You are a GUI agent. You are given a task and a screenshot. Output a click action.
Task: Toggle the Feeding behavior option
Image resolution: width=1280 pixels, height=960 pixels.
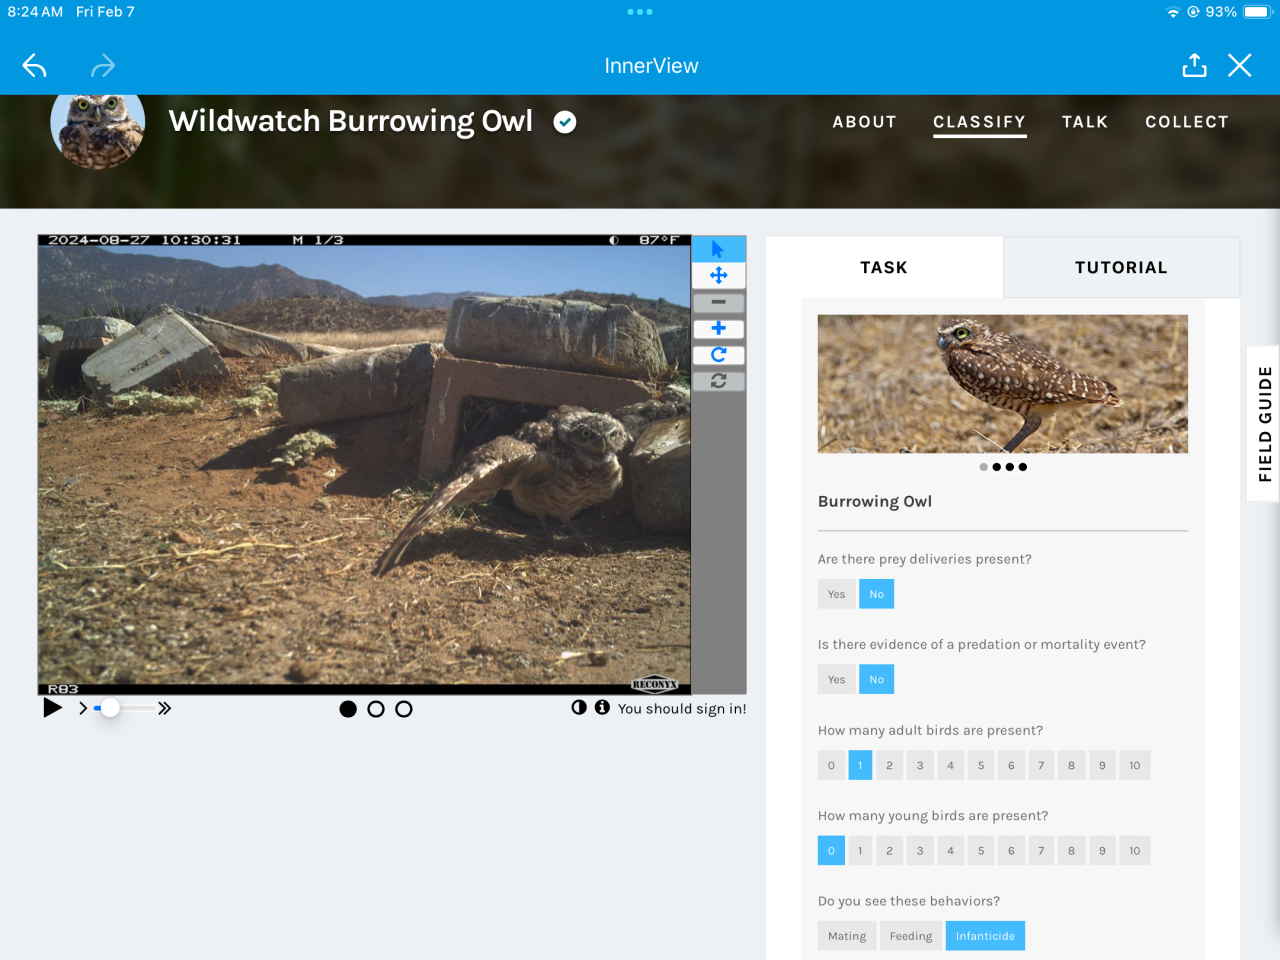[x=911, y=936]
